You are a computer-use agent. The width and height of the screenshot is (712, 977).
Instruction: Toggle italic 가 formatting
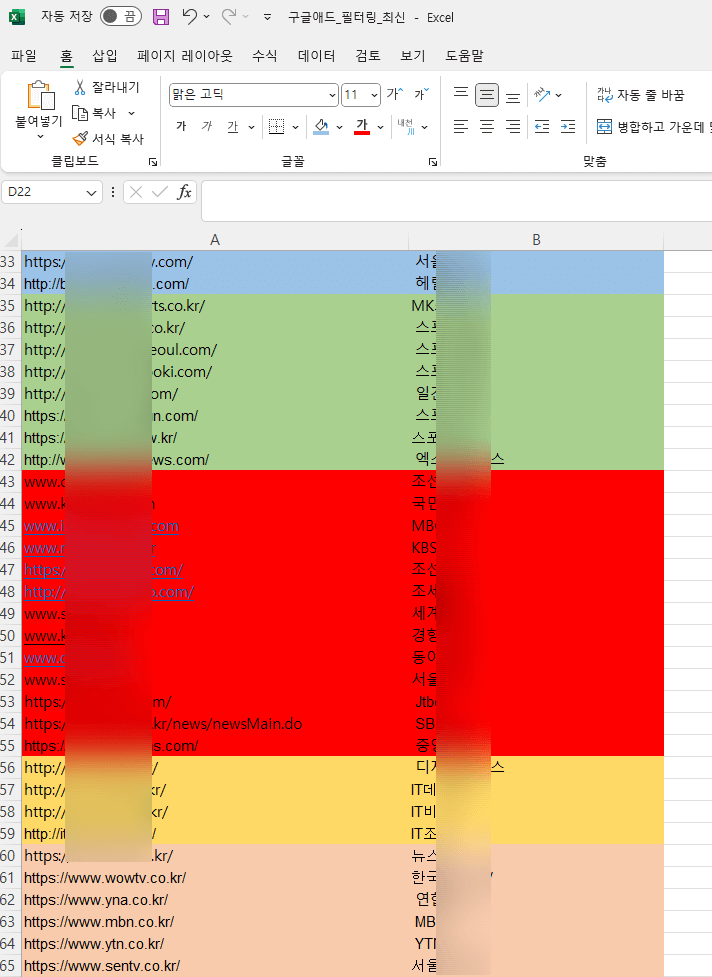(x=207, y=126)
